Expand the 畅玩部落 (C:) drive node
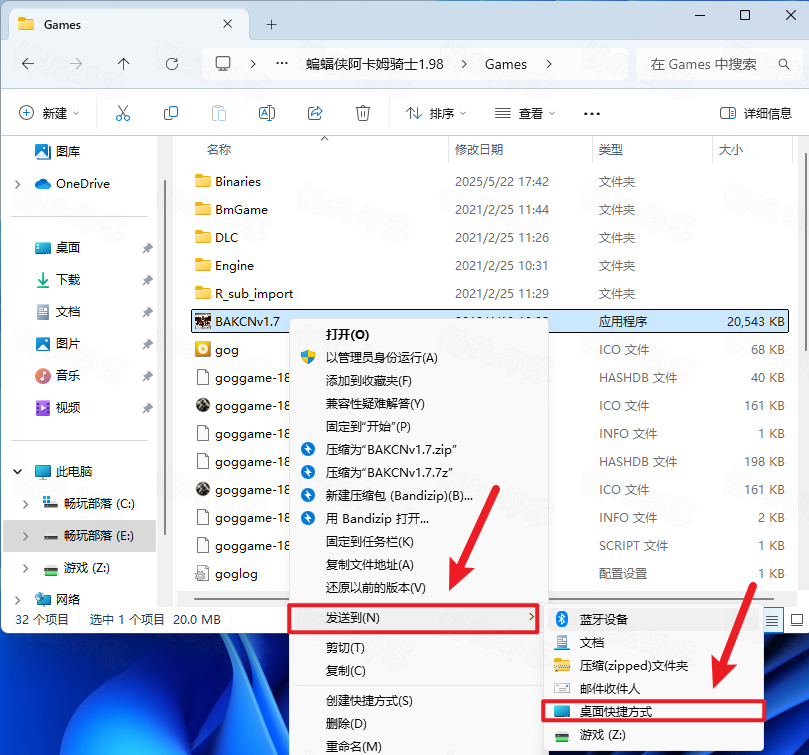Image resolution: width=809 pixels, height=755 pixels. click(25, 504)
